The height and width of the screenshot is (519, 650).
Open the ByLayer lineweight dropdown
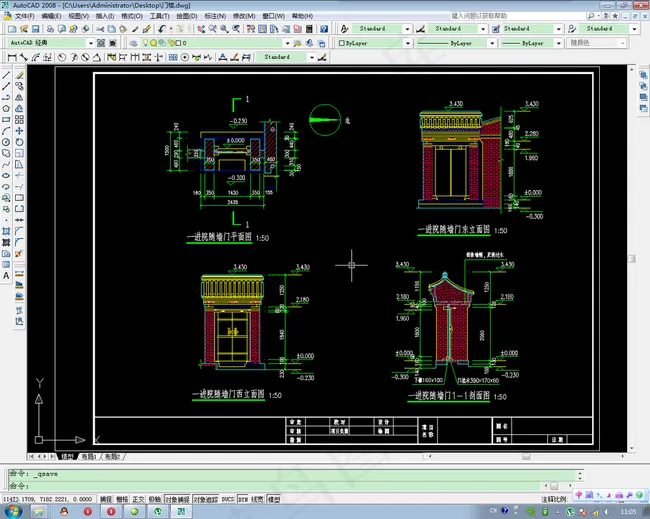(x=559, y=43)
